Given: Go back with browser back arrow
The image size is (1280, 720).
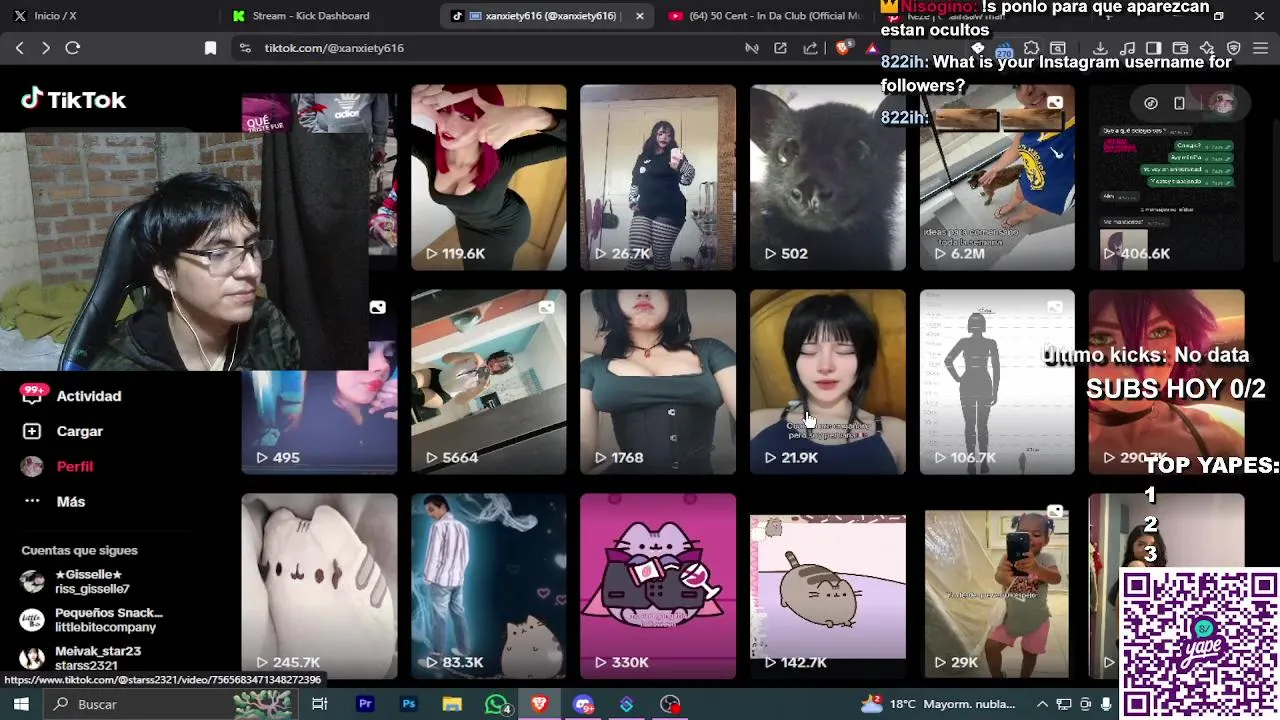Looking at the screenshot, I should tap(19, 48).
